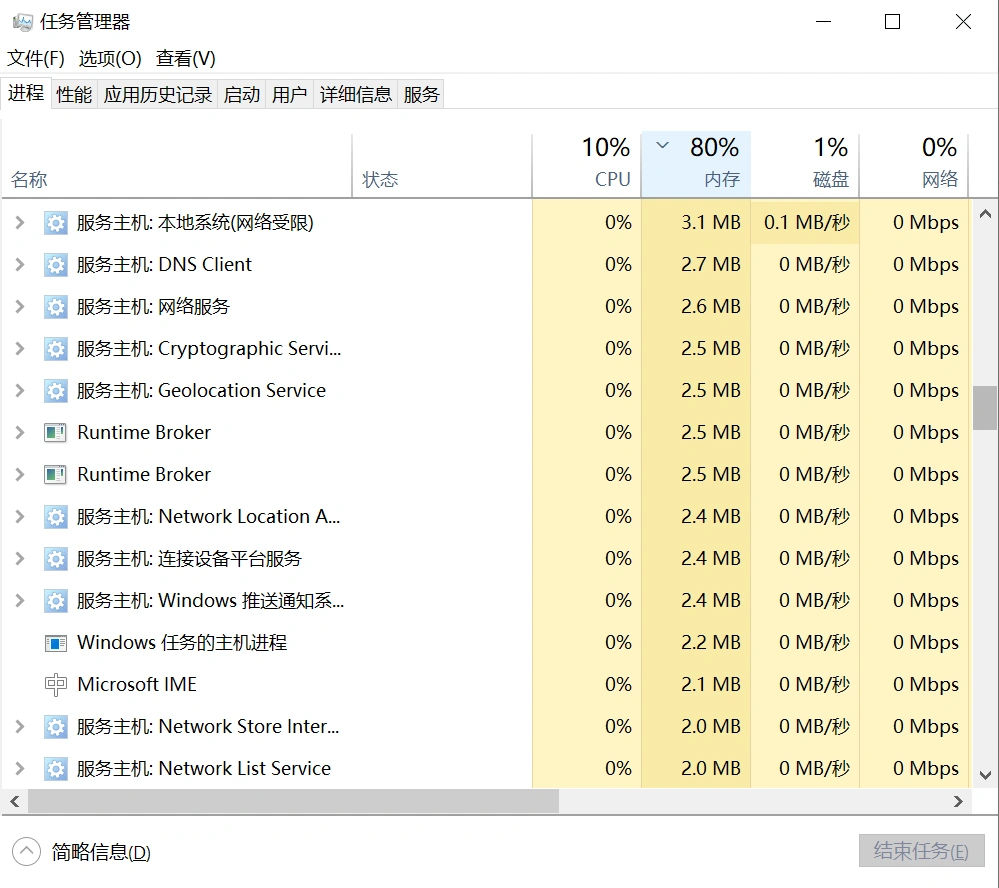Click the gear icon of 服务主机: 网络服务

coord(56,307)
